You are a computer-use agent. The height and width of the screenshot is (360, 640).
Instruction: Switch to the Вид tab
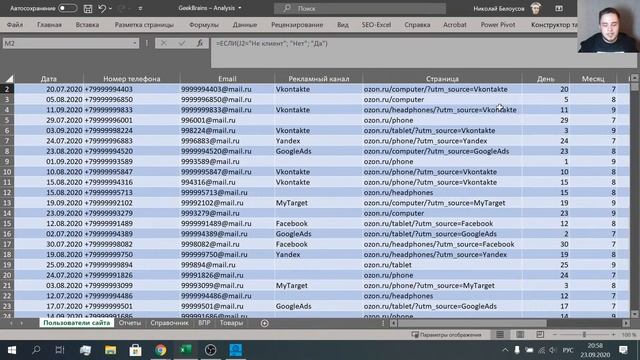(x=343, y=25)
